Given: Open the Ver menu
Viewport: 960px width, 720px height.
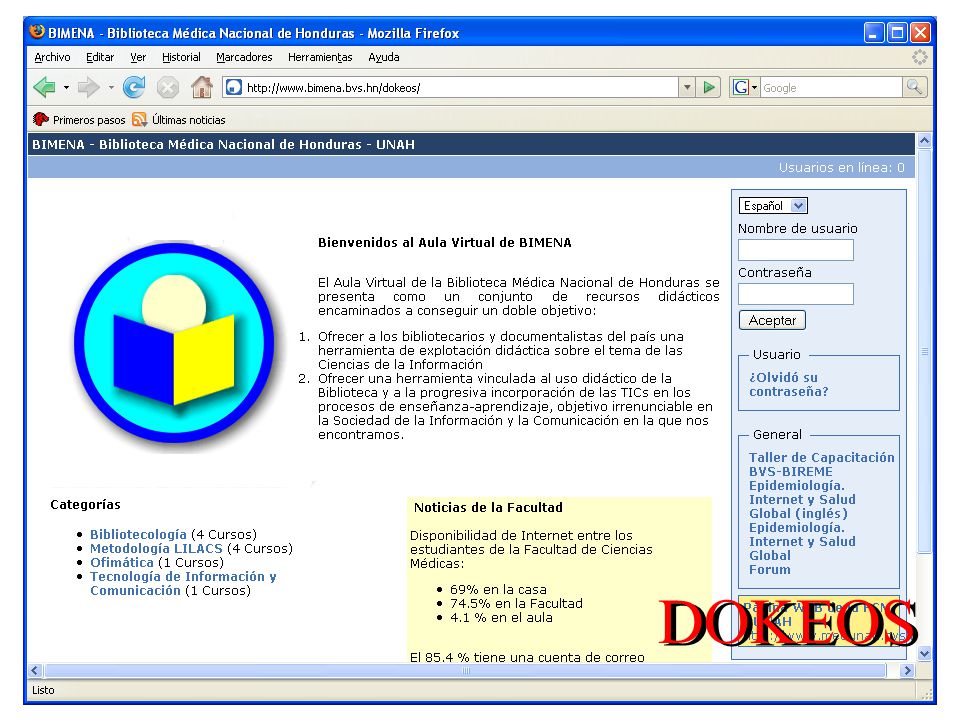Looking at the screenshot, I should point(138,57).
